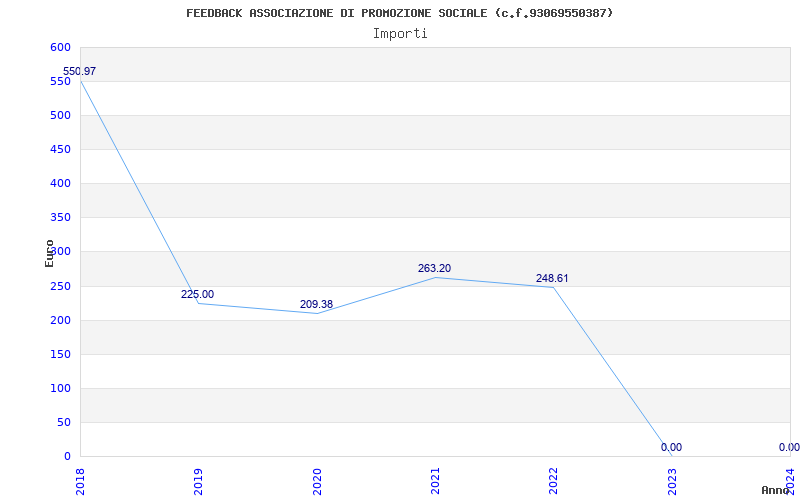Viewport: 800px width, 500px height.
Task: Click the 2024 x-axis label
Action: pos(790,481)
